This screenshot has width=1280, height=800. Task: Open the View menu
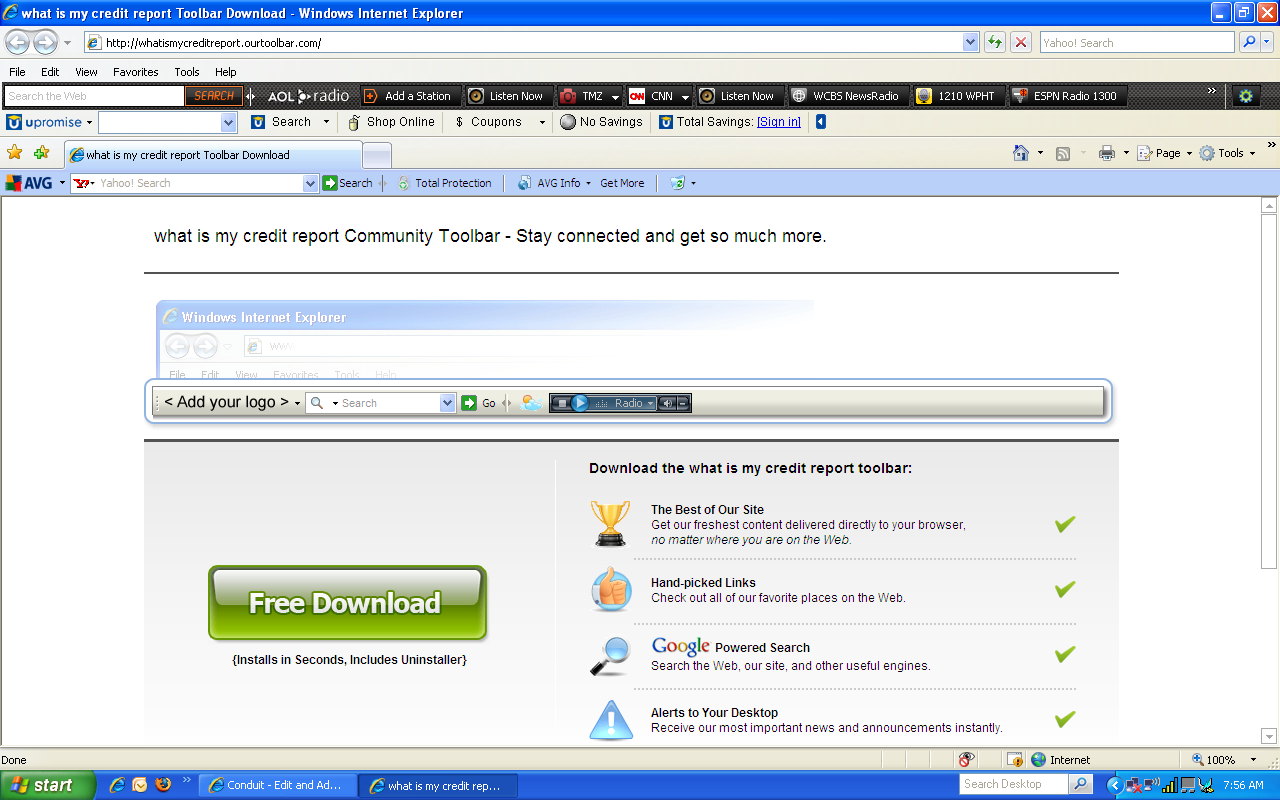click(86, 72)
